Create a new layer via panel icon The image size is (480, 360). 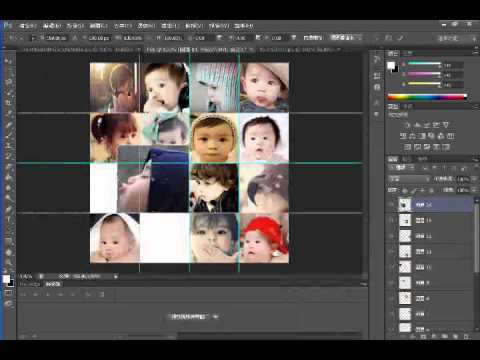point(455,336)
